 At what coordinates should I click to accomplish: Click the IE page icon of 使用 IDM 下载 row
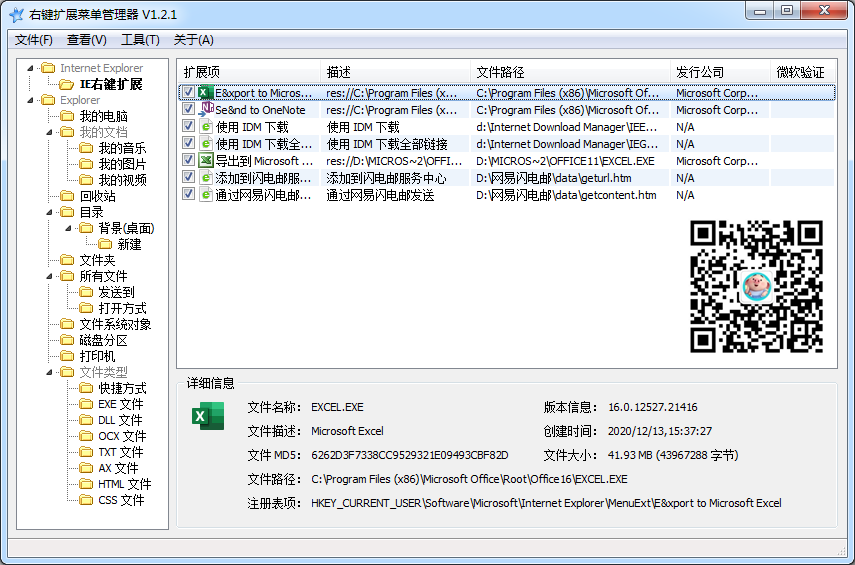206,127
